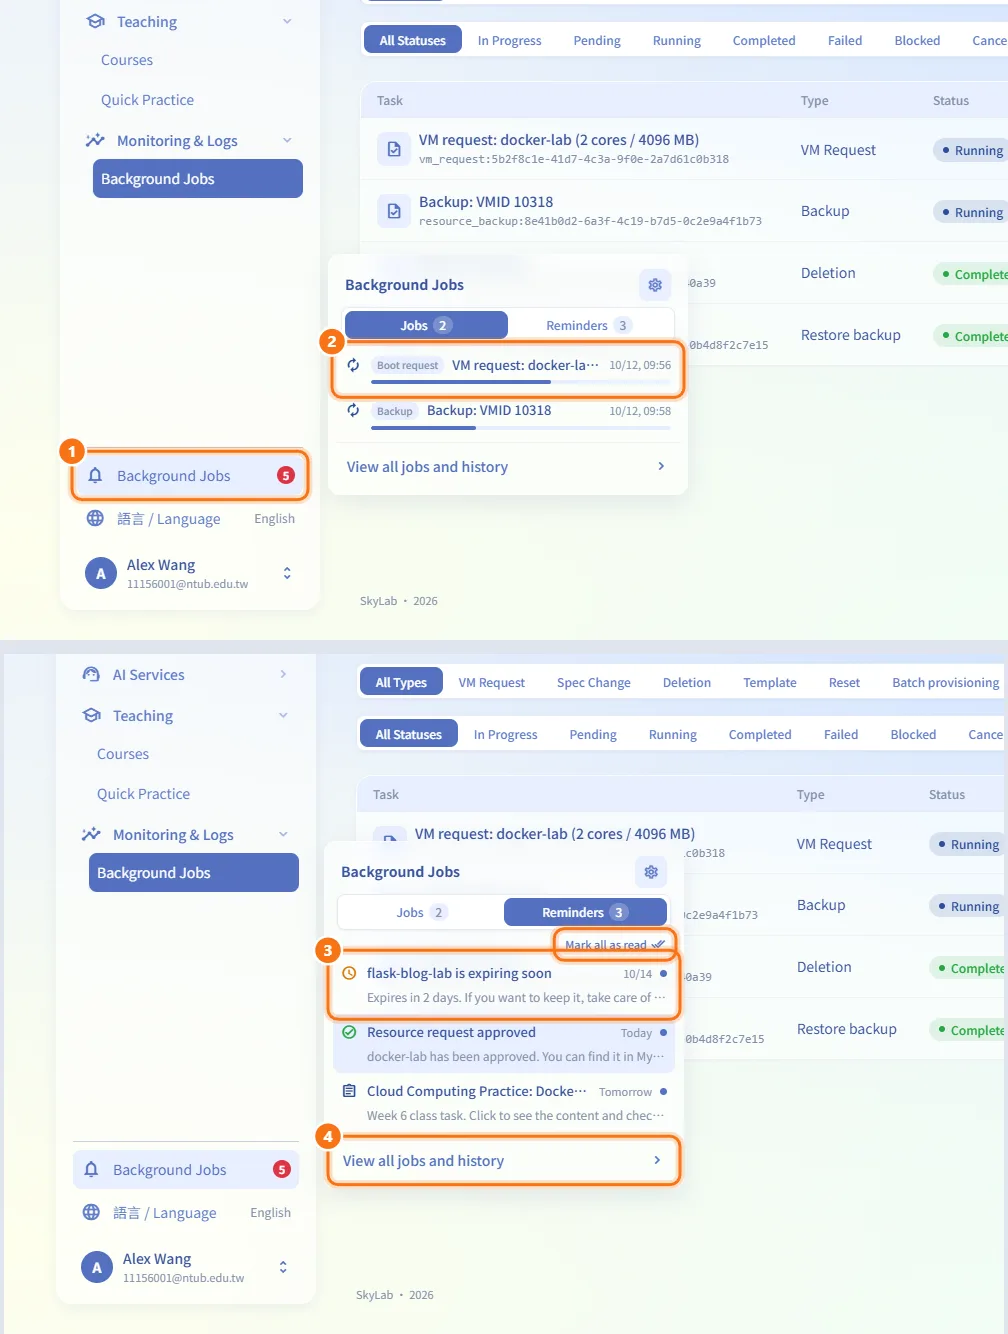Click the sync icon next to the Backup job in popup

click(x=353, y=410)
